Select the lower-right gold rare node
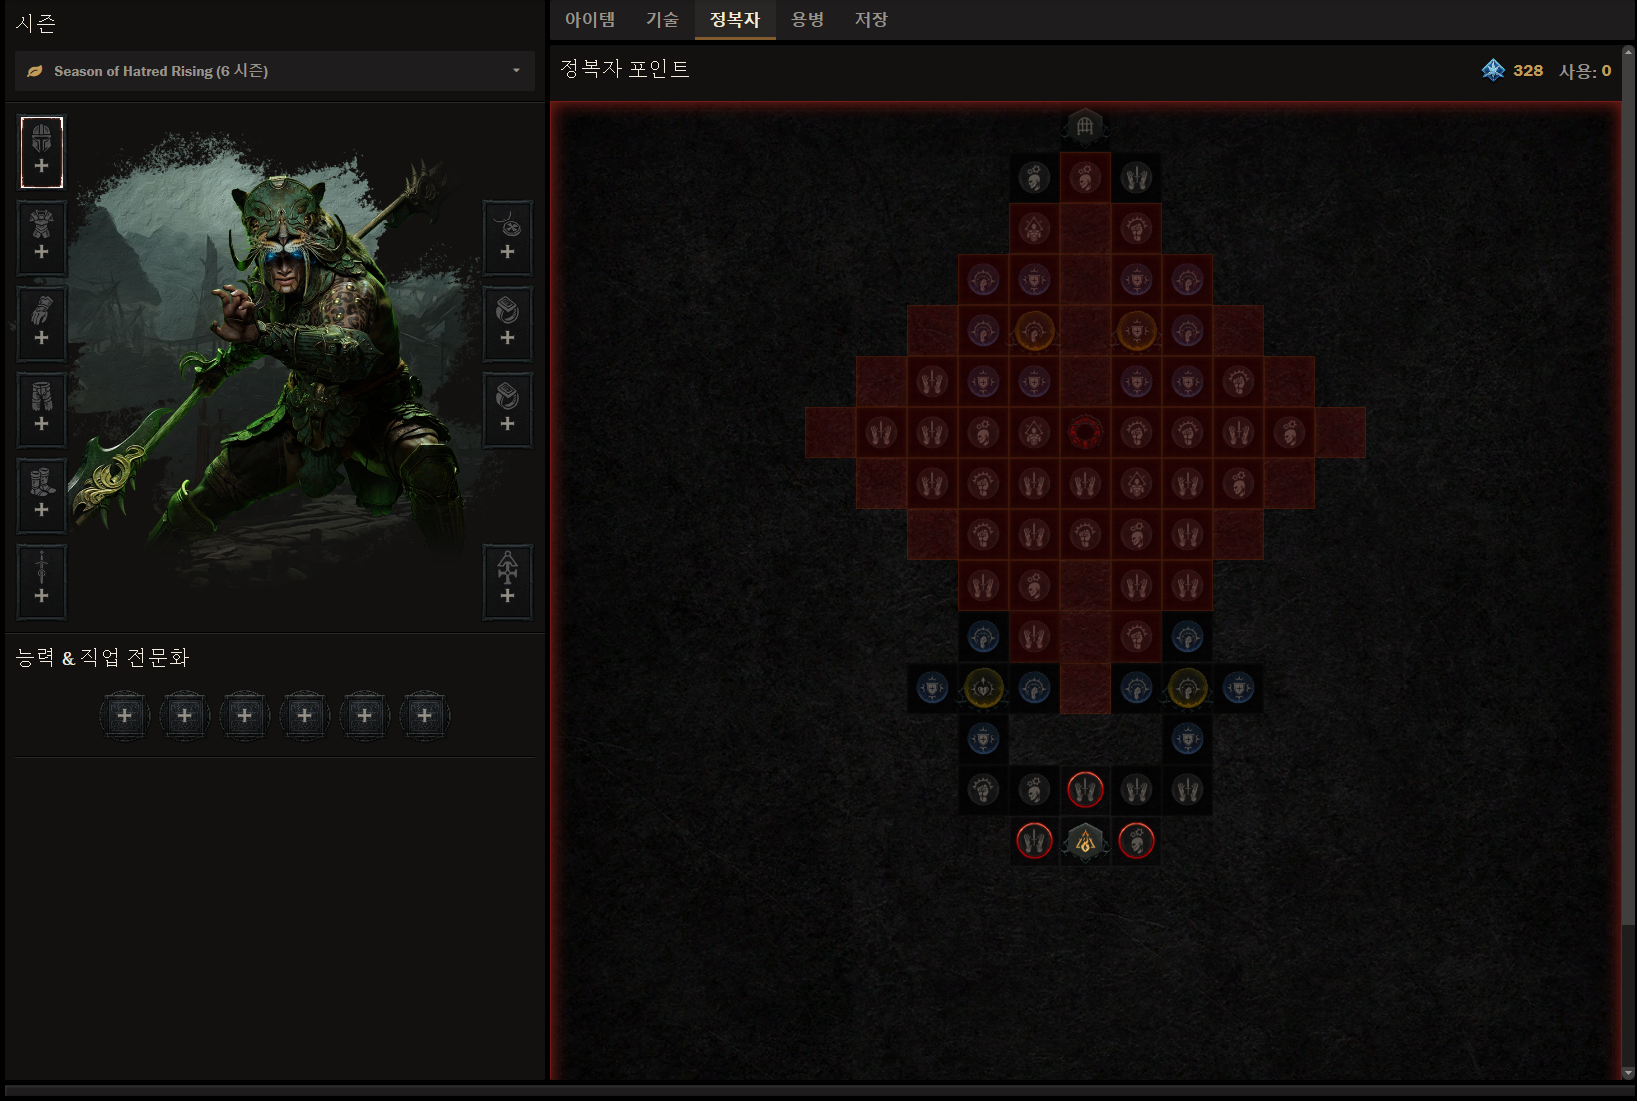 pos(1187,688)
